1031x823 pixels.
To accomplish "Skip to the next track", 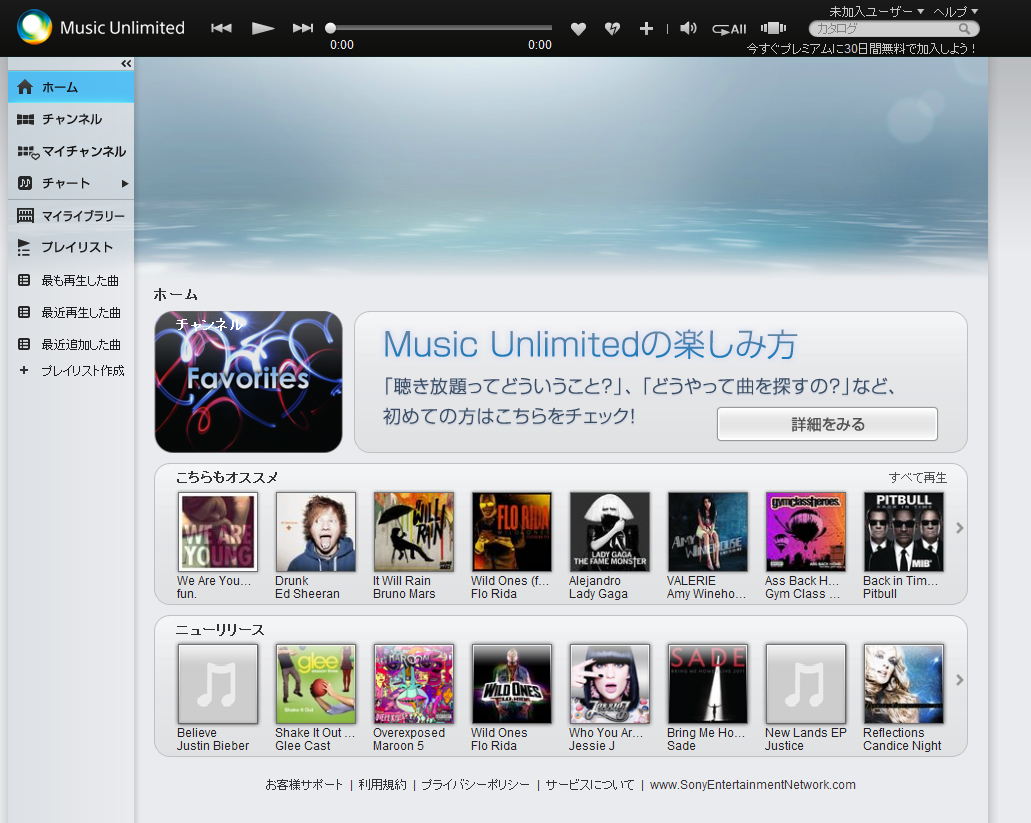I will click(x=302, y=28).
